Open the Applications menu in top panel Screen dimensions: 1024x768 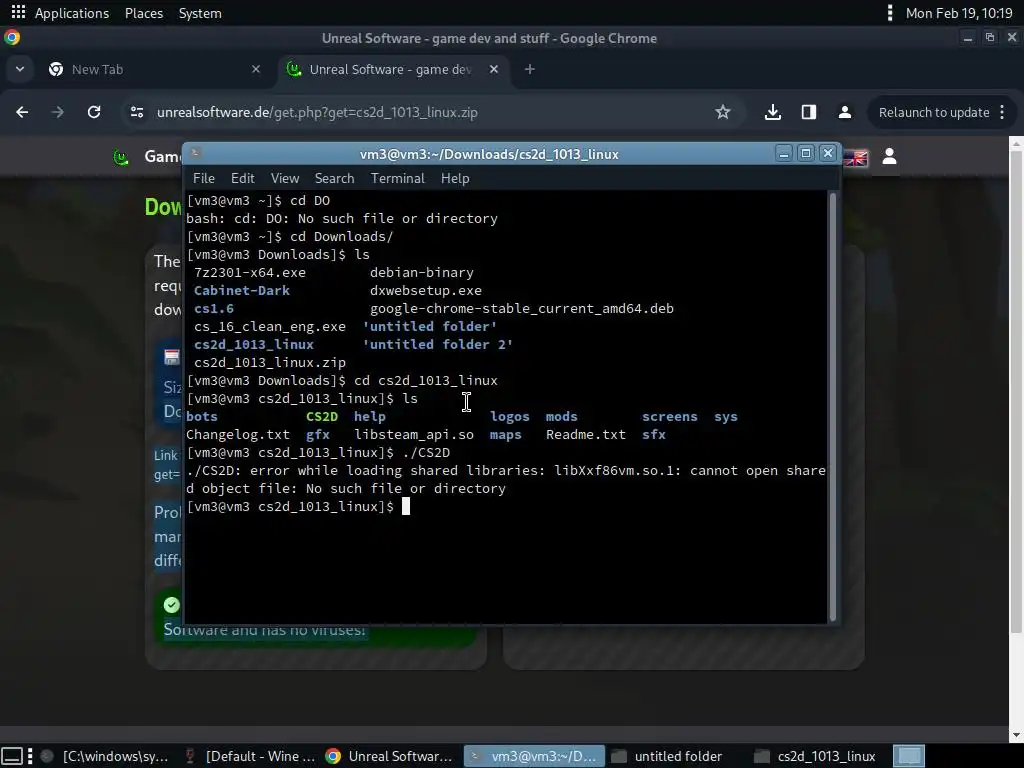pyautogui.click(x=72, y=13)
